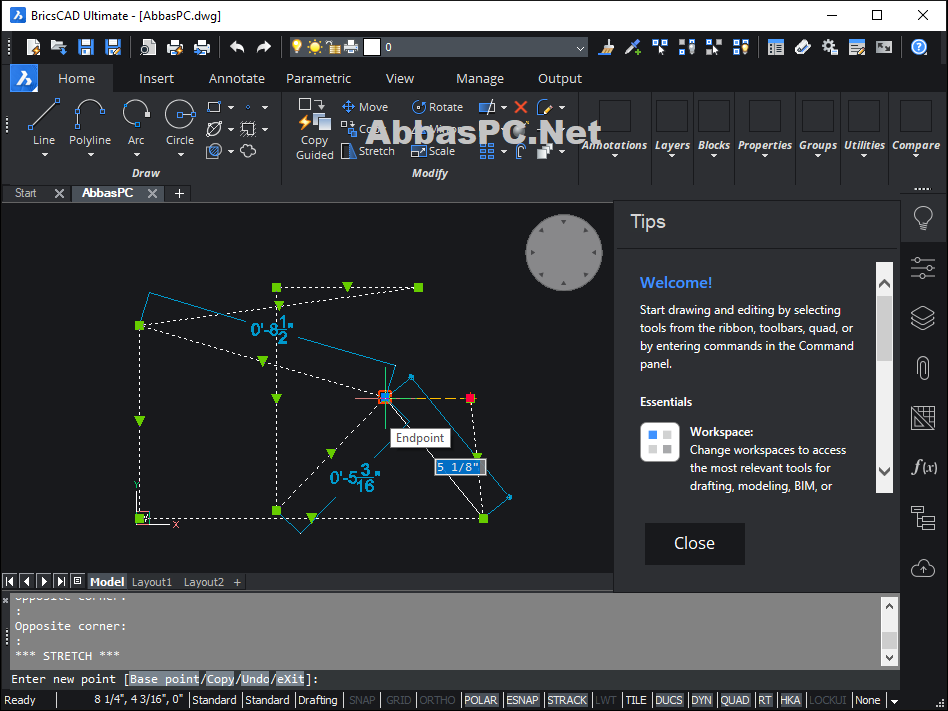Click the 5 1/8" dynamic input field
Image resolution: width=948 pixels, height=711 pixels.
(460, 467)
